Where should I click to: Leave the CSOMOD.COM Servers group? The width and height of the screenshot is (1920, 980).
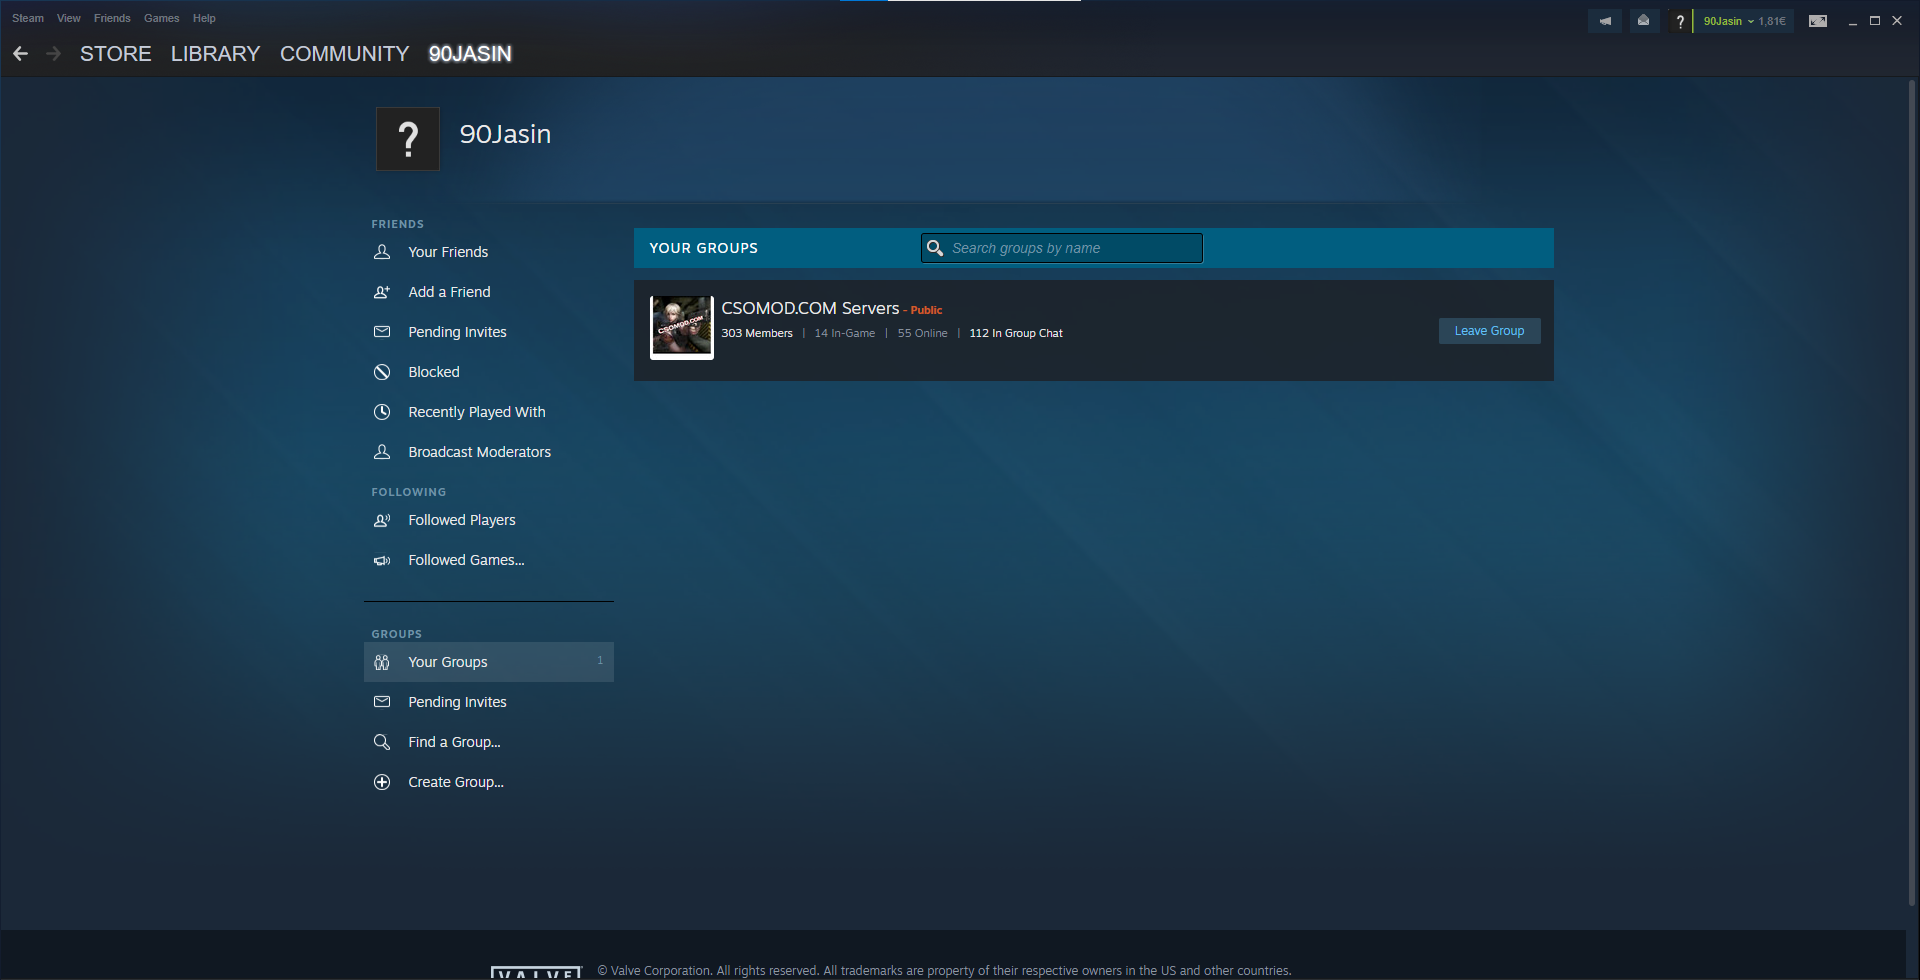pyautogui.click(x=1489, y=331)
